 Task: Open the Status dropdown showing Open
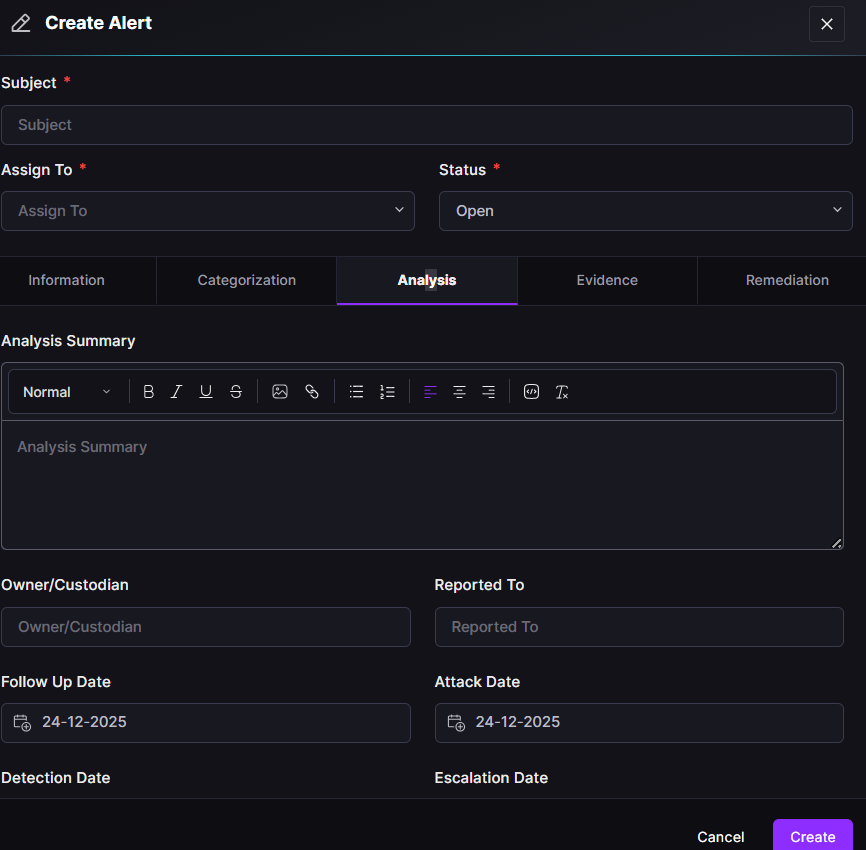pos(645,211)
